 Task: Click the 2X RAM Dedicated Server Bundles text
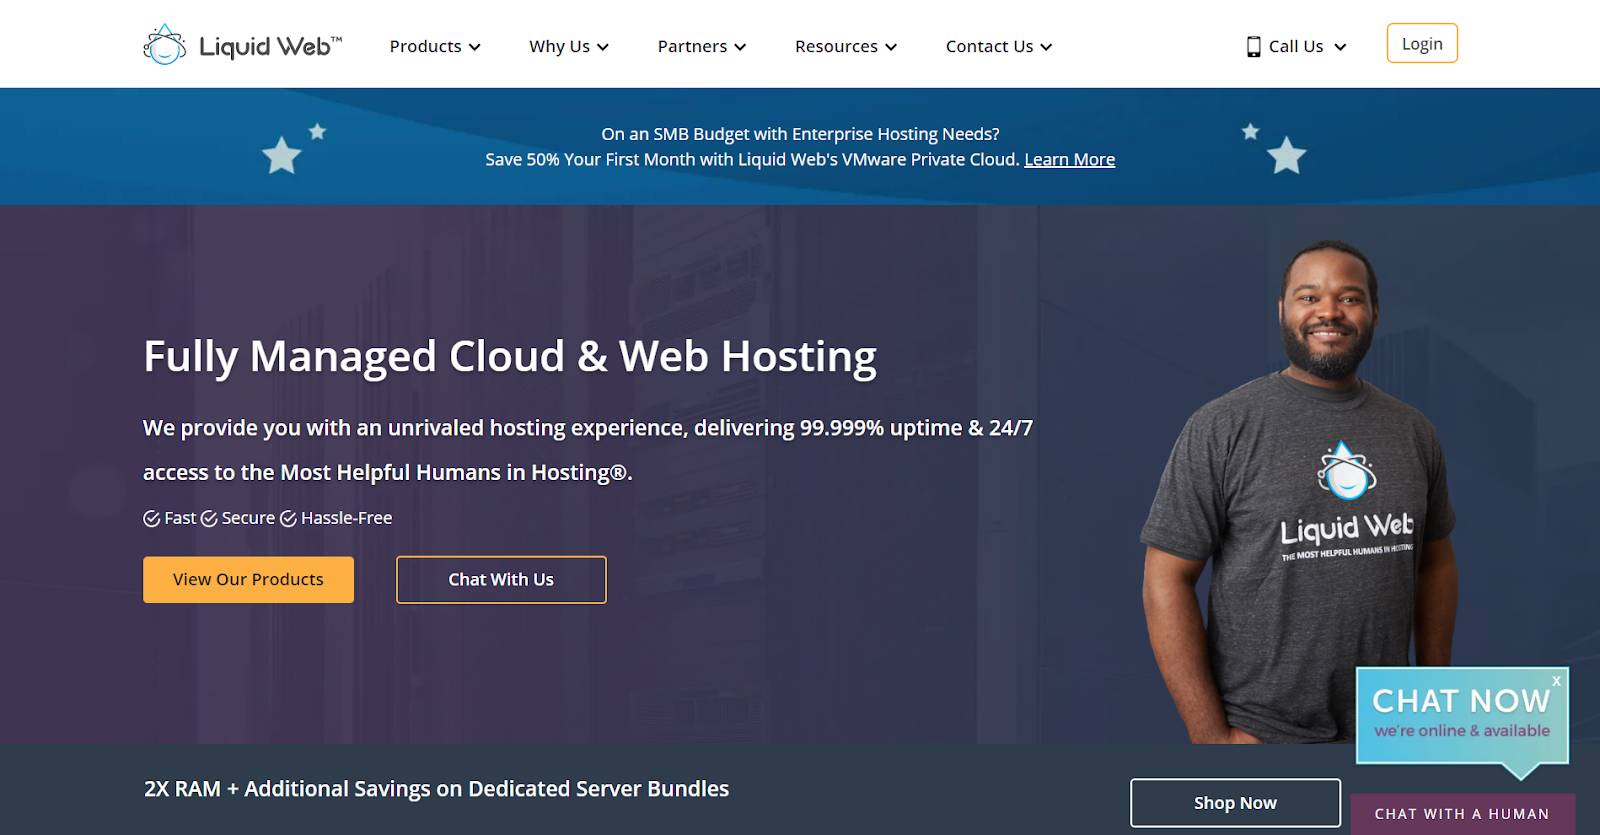[436, 789]
